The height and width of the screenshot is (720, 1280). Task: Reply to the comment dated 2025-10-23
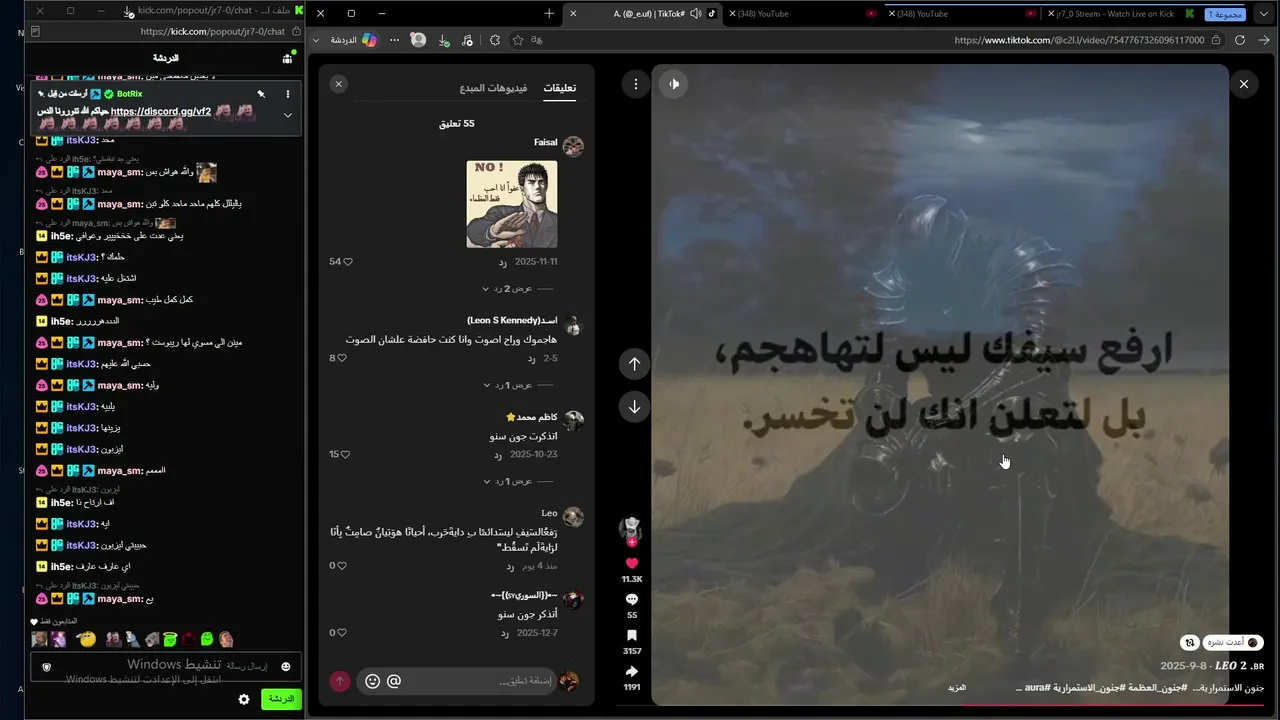(497, 454)
